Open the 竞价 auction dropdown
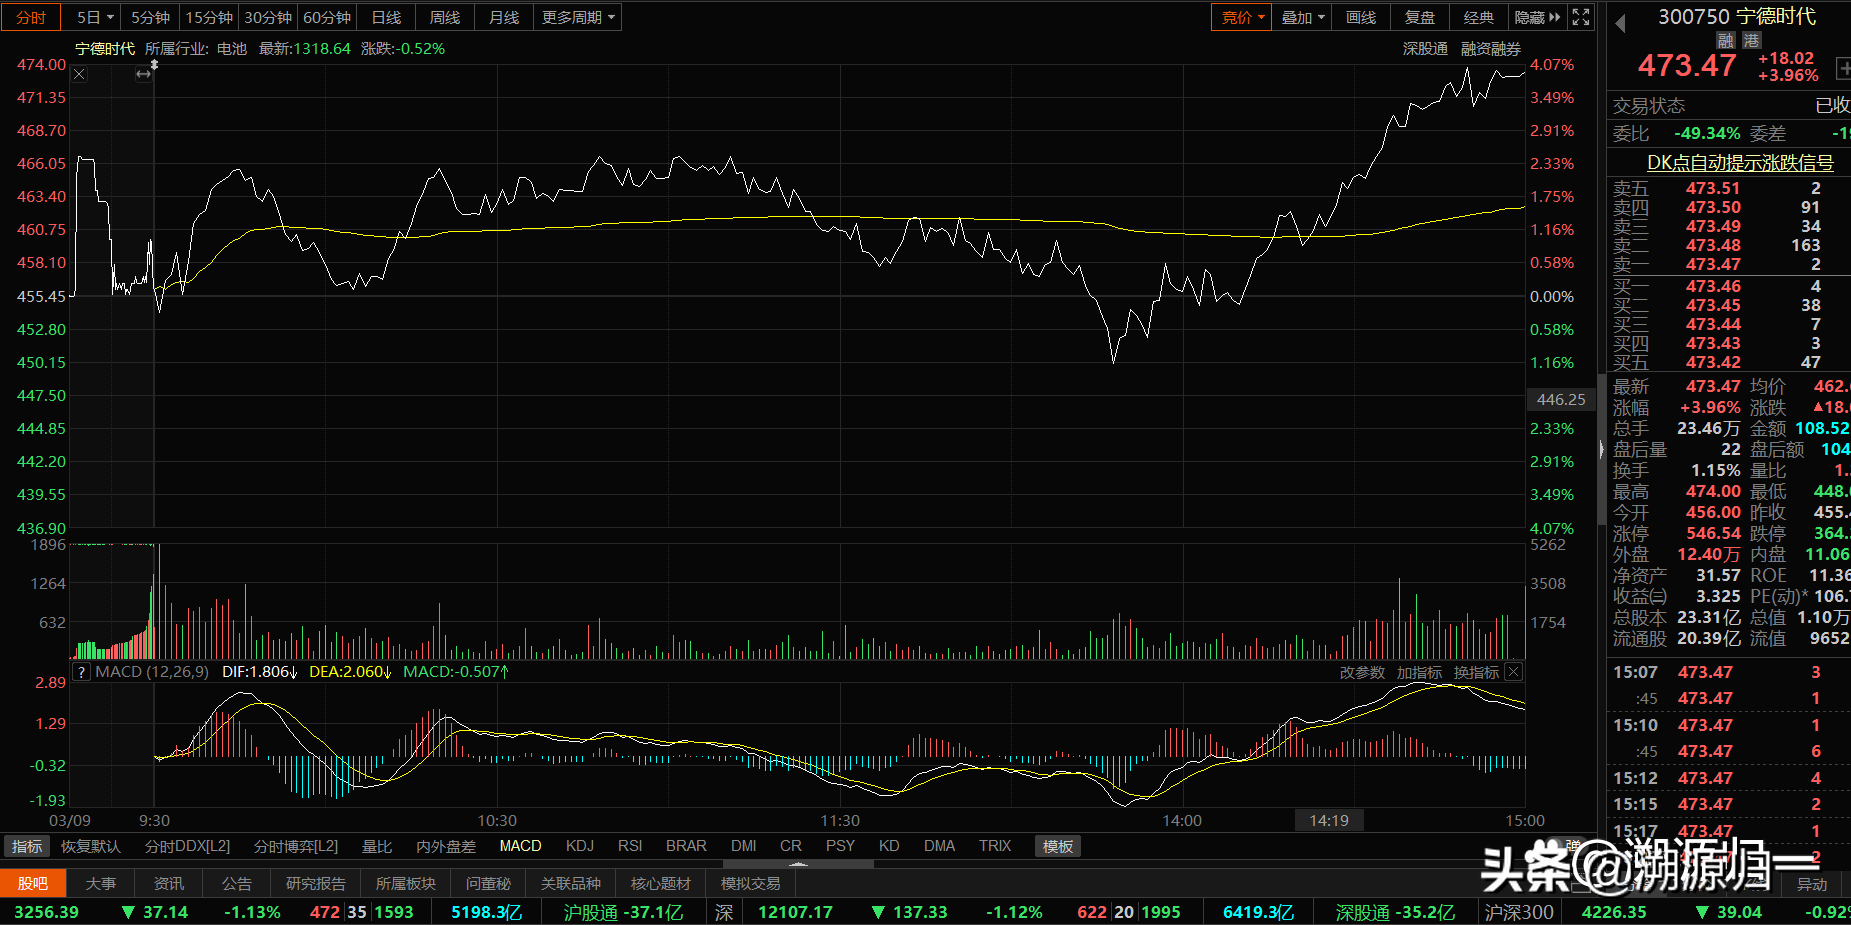 1243,17
